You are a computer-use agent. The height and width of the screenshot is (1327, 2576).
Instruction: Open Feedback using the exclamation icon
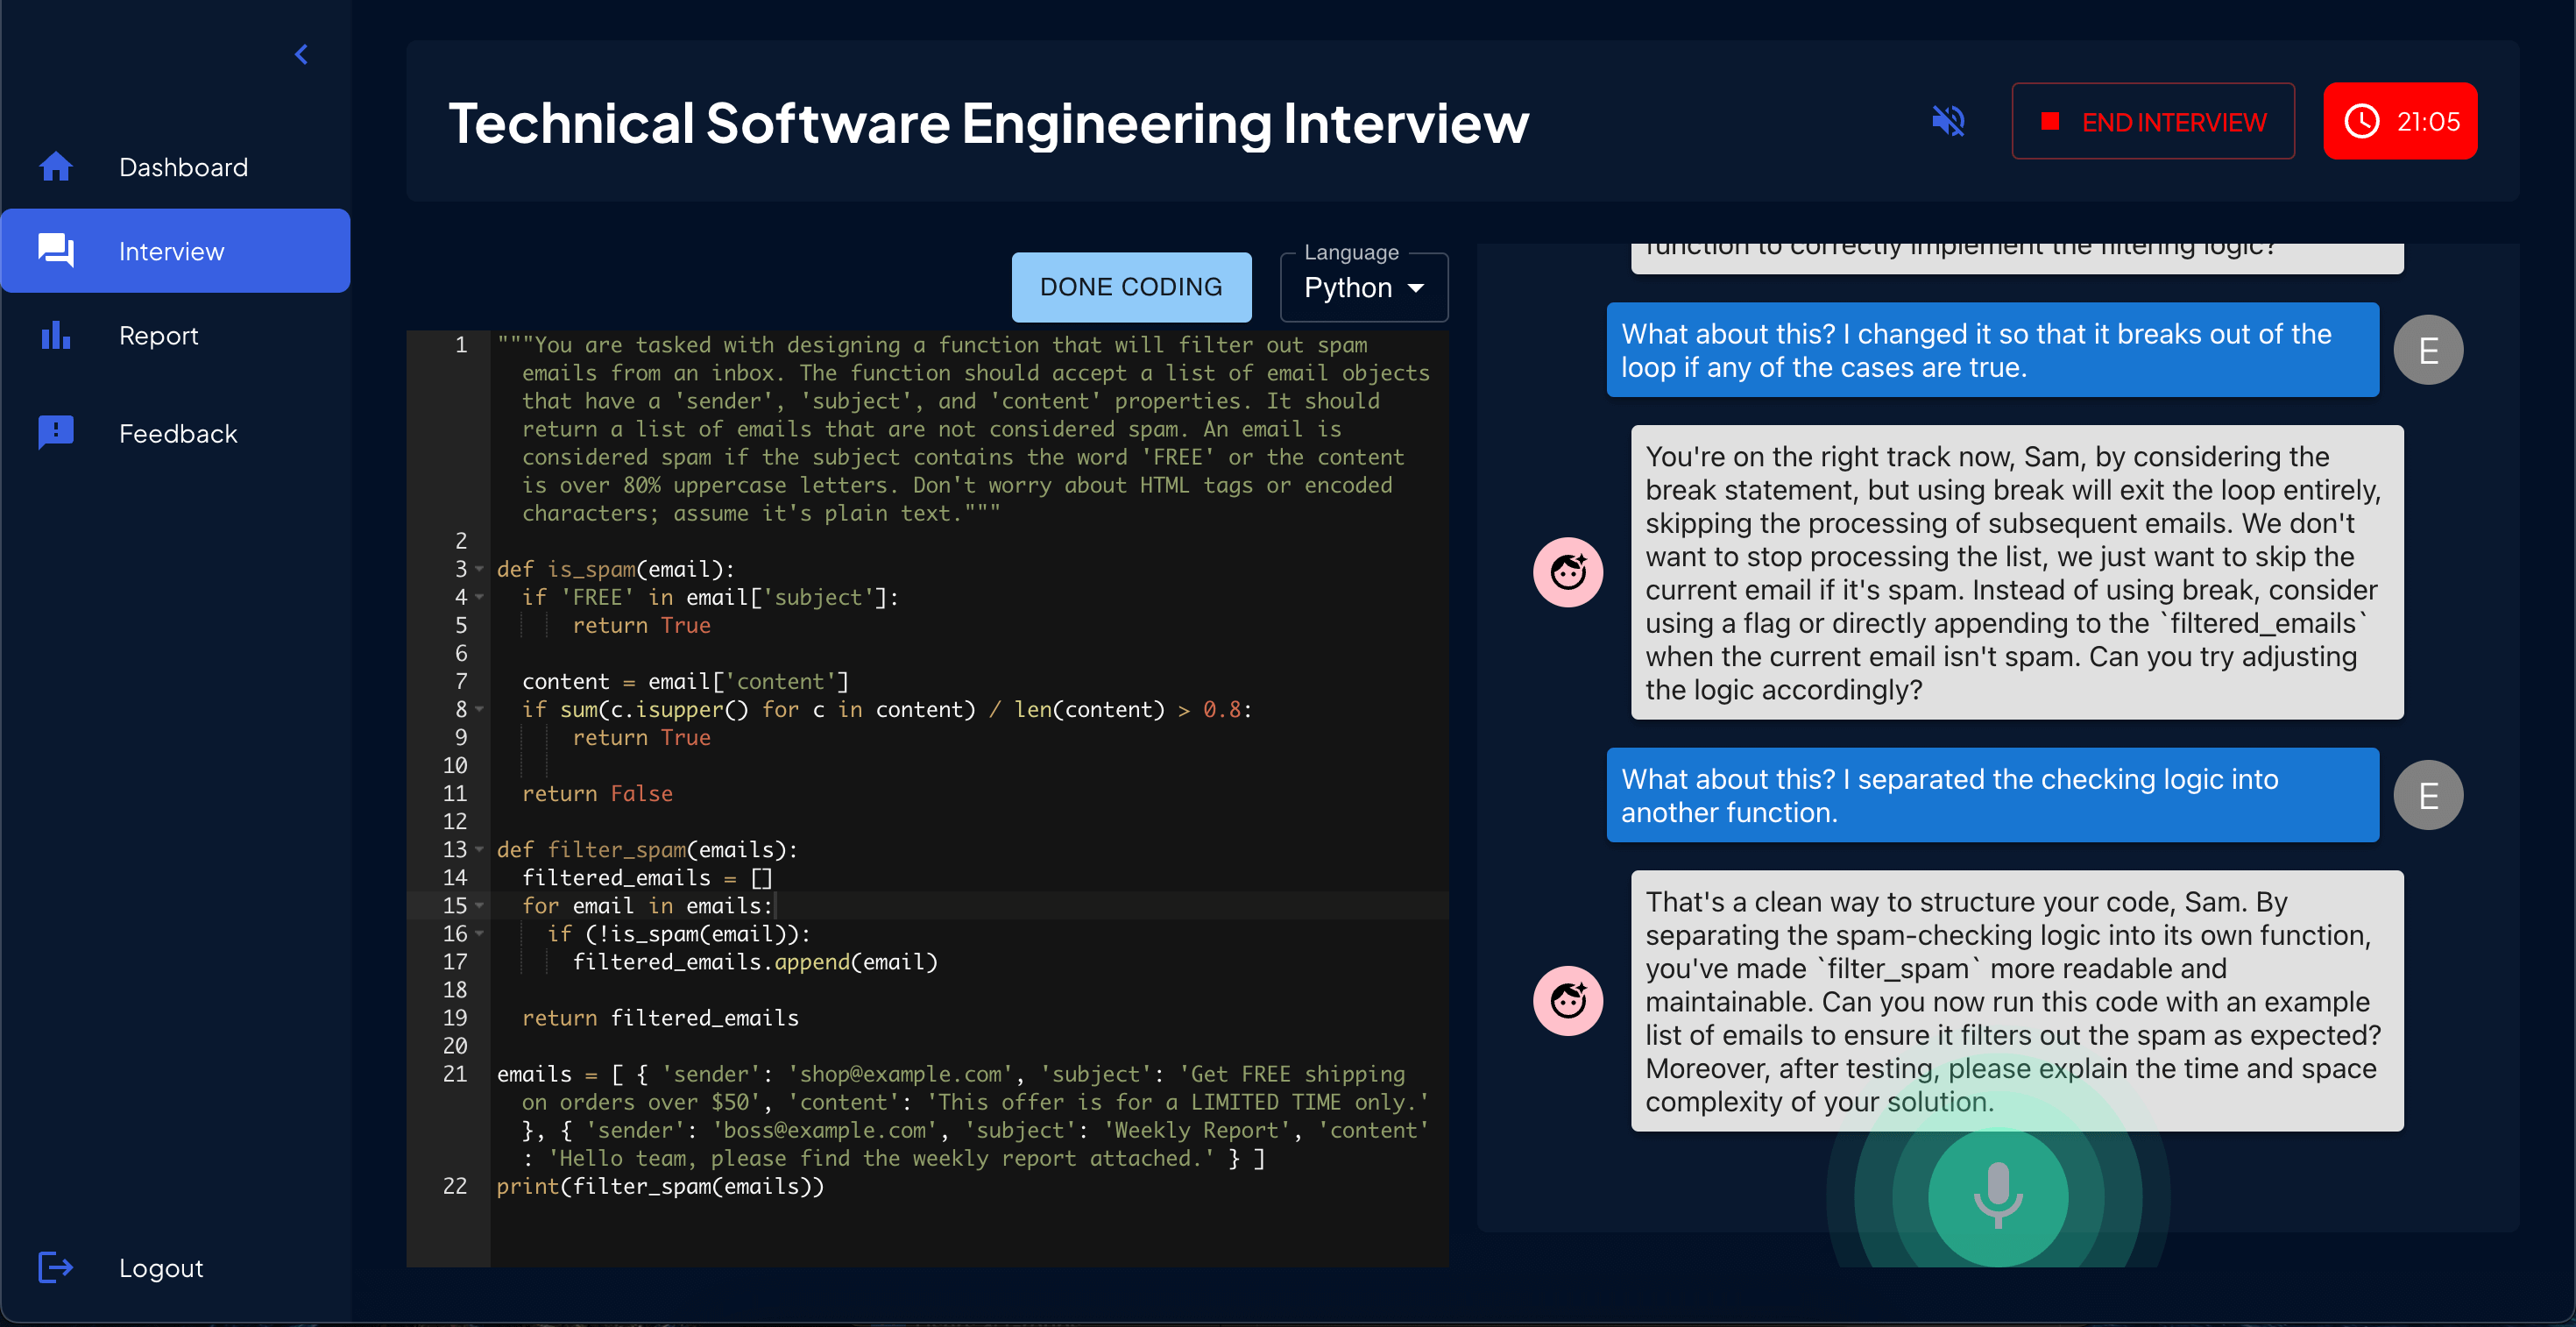56,432
